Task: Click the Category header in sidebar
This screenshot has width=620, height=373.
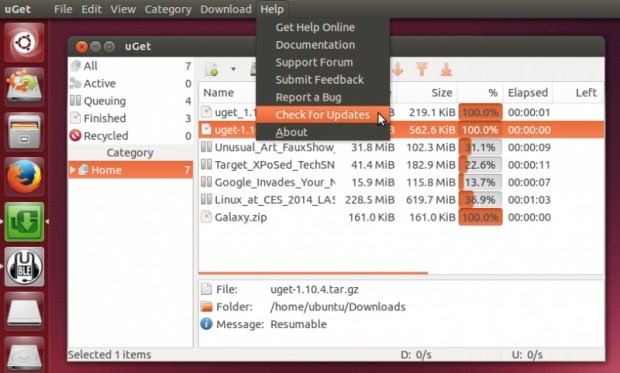Action: pos(130,153)
